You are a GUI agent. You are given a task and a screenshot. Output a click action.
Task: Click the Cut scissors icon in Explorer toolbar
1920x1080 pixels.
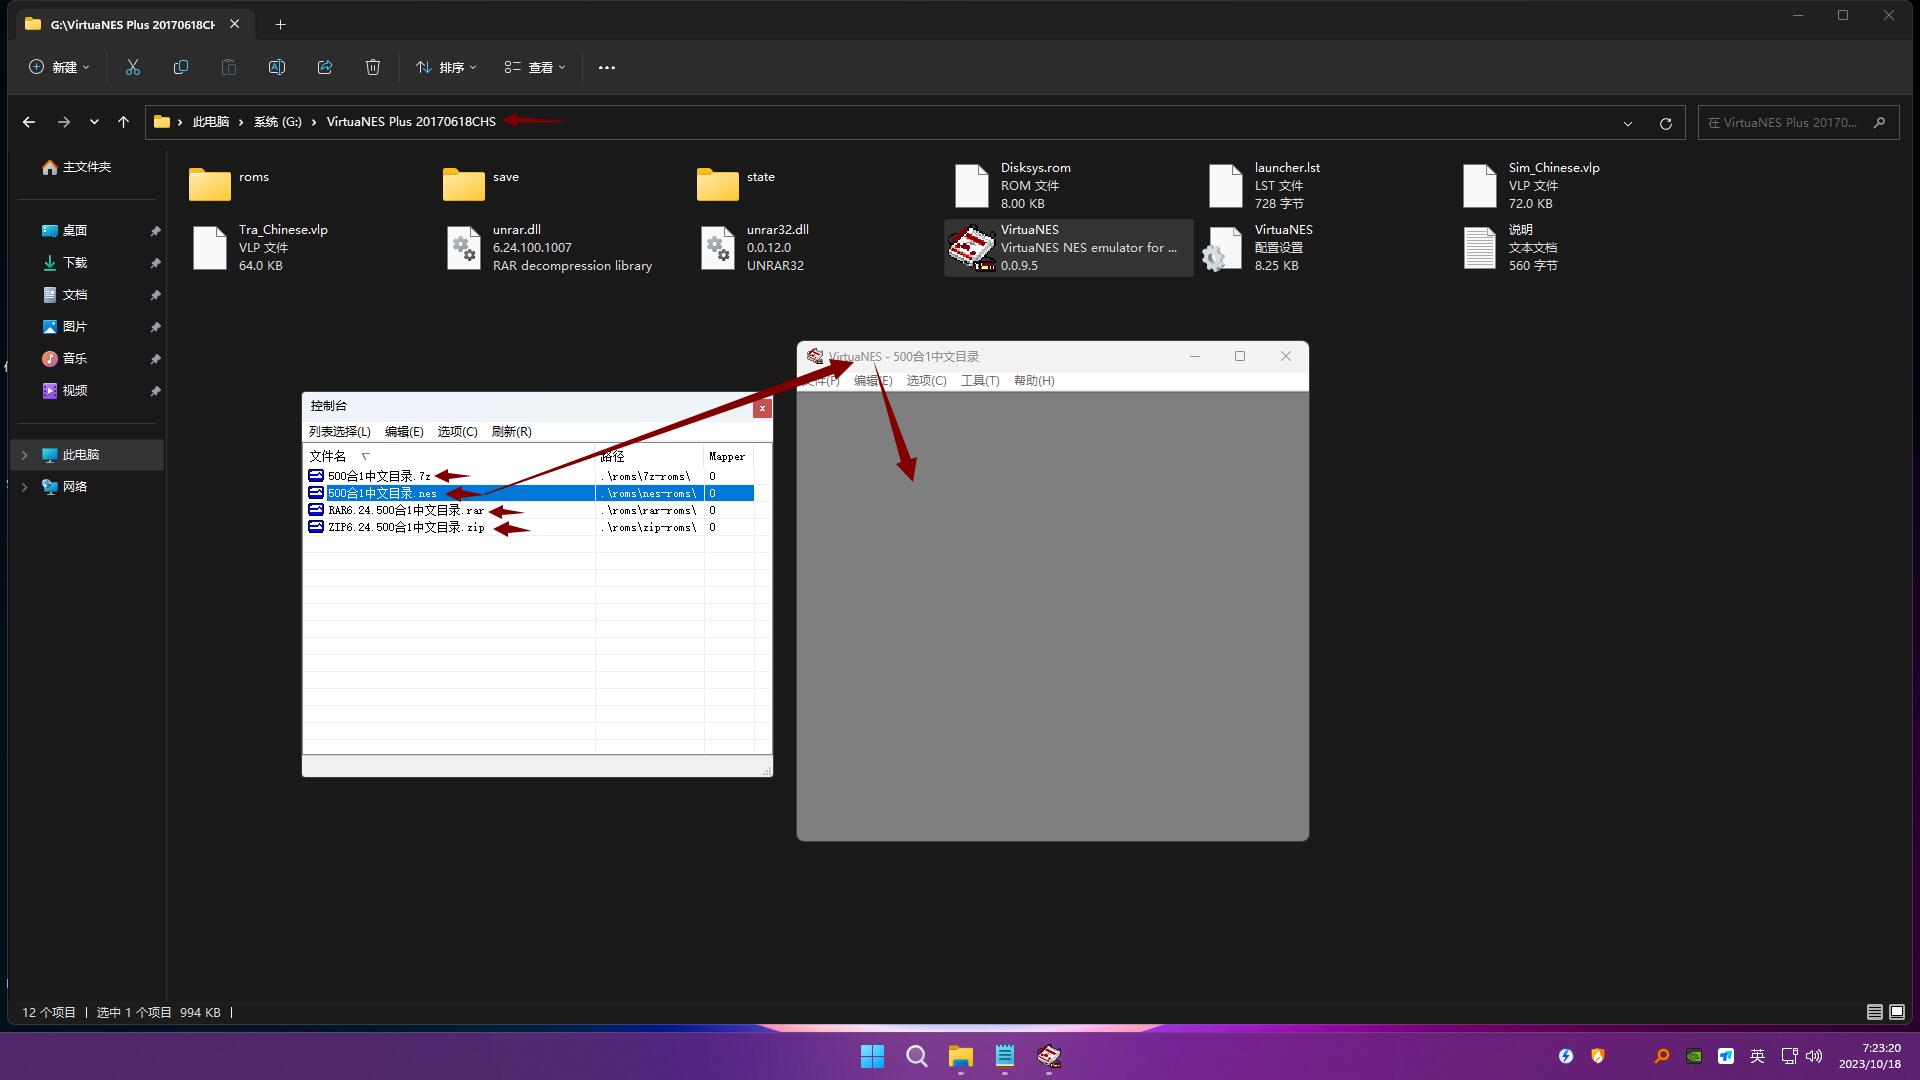tap(133, 67)
